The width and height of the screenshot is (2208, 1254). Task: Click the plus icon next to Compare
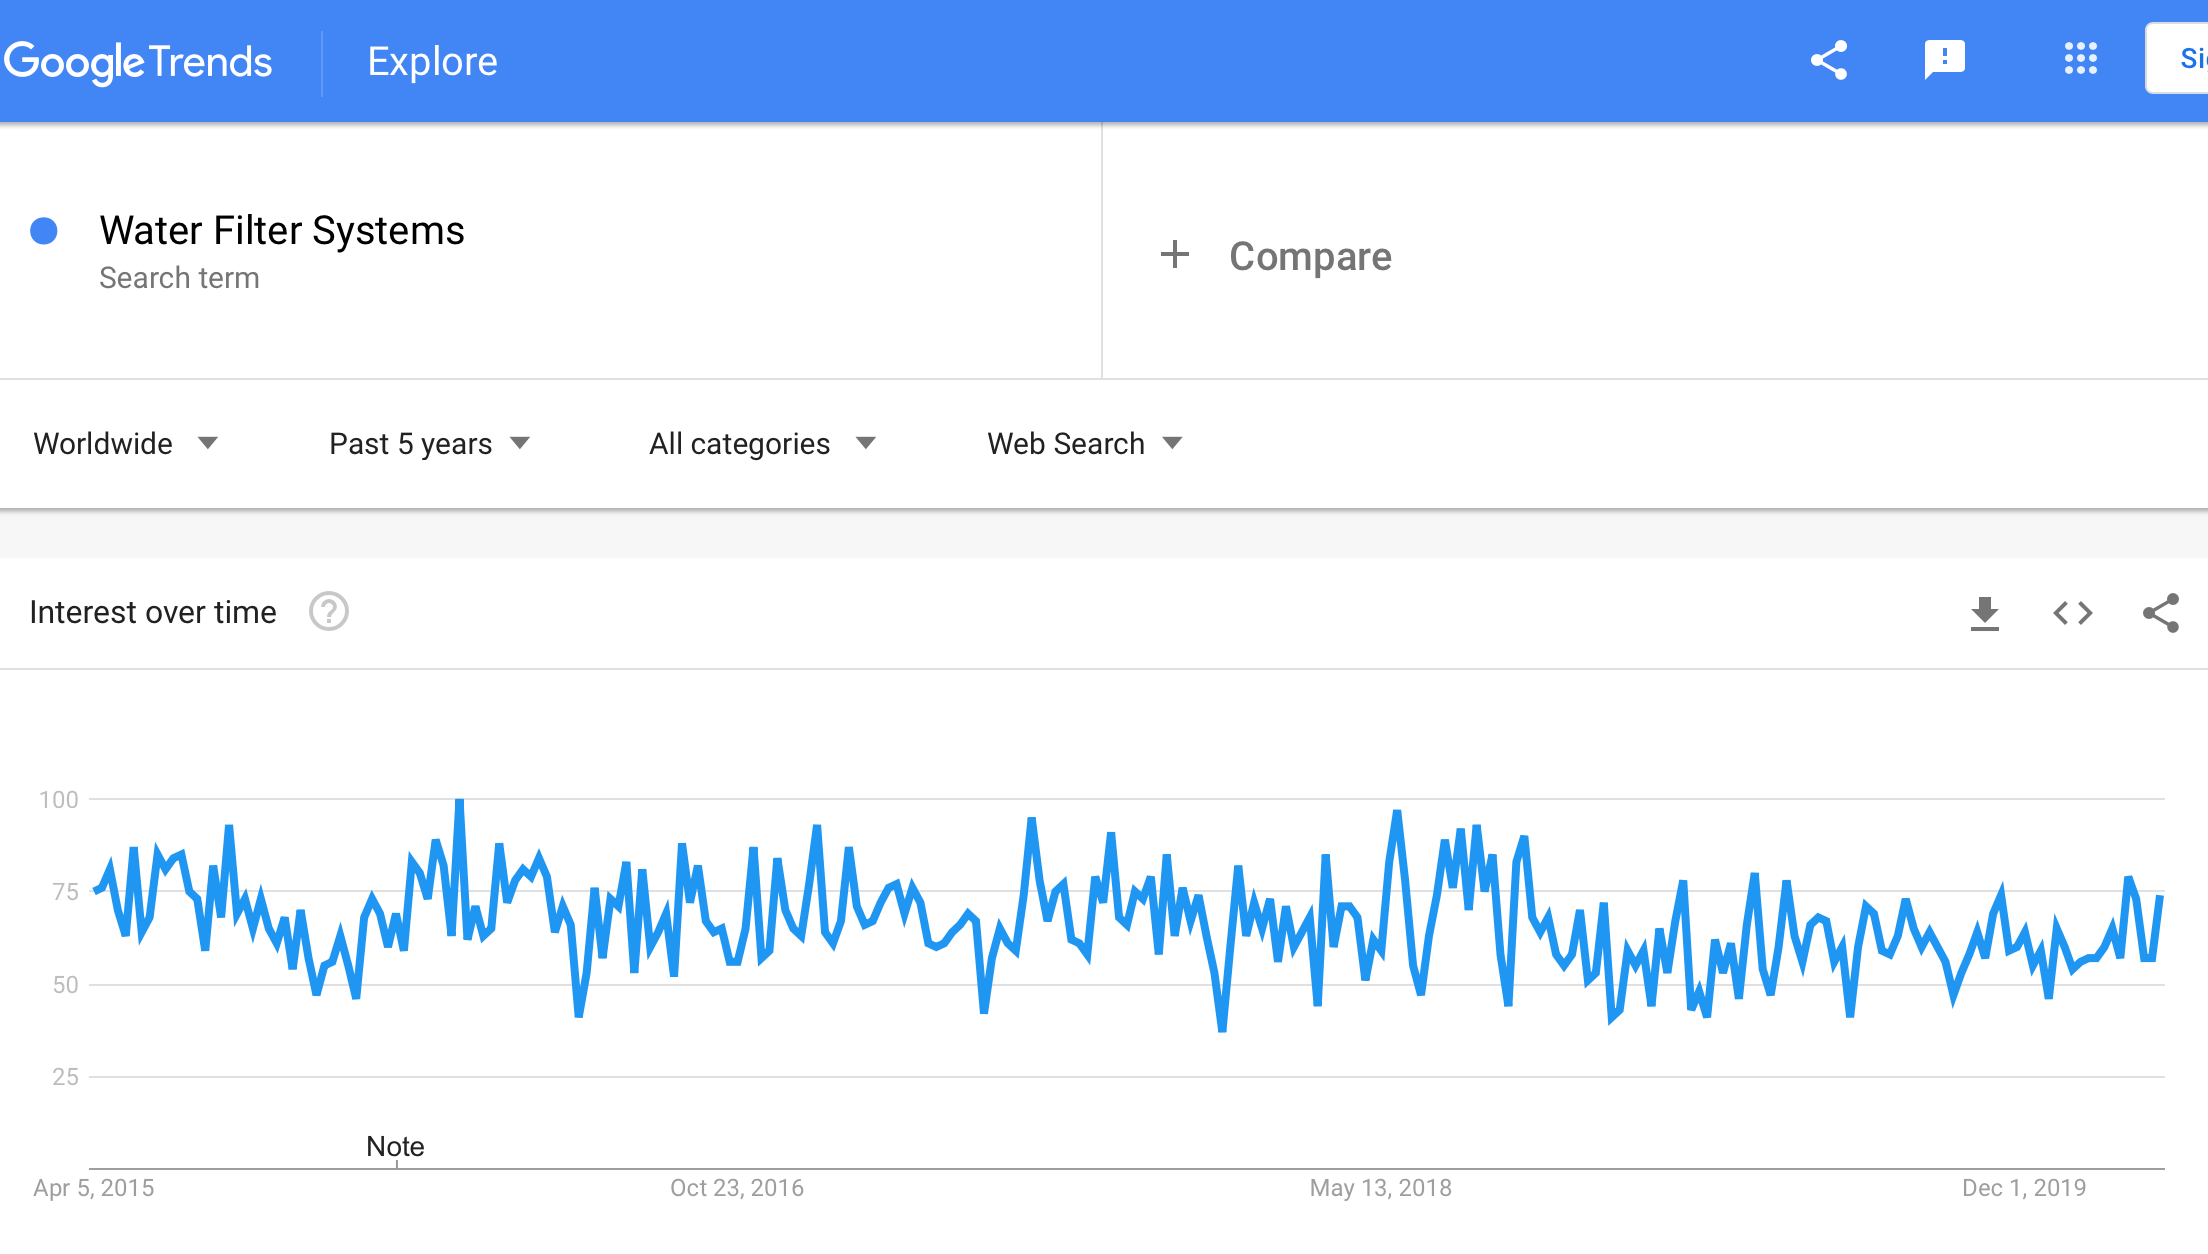point(1175,255)
